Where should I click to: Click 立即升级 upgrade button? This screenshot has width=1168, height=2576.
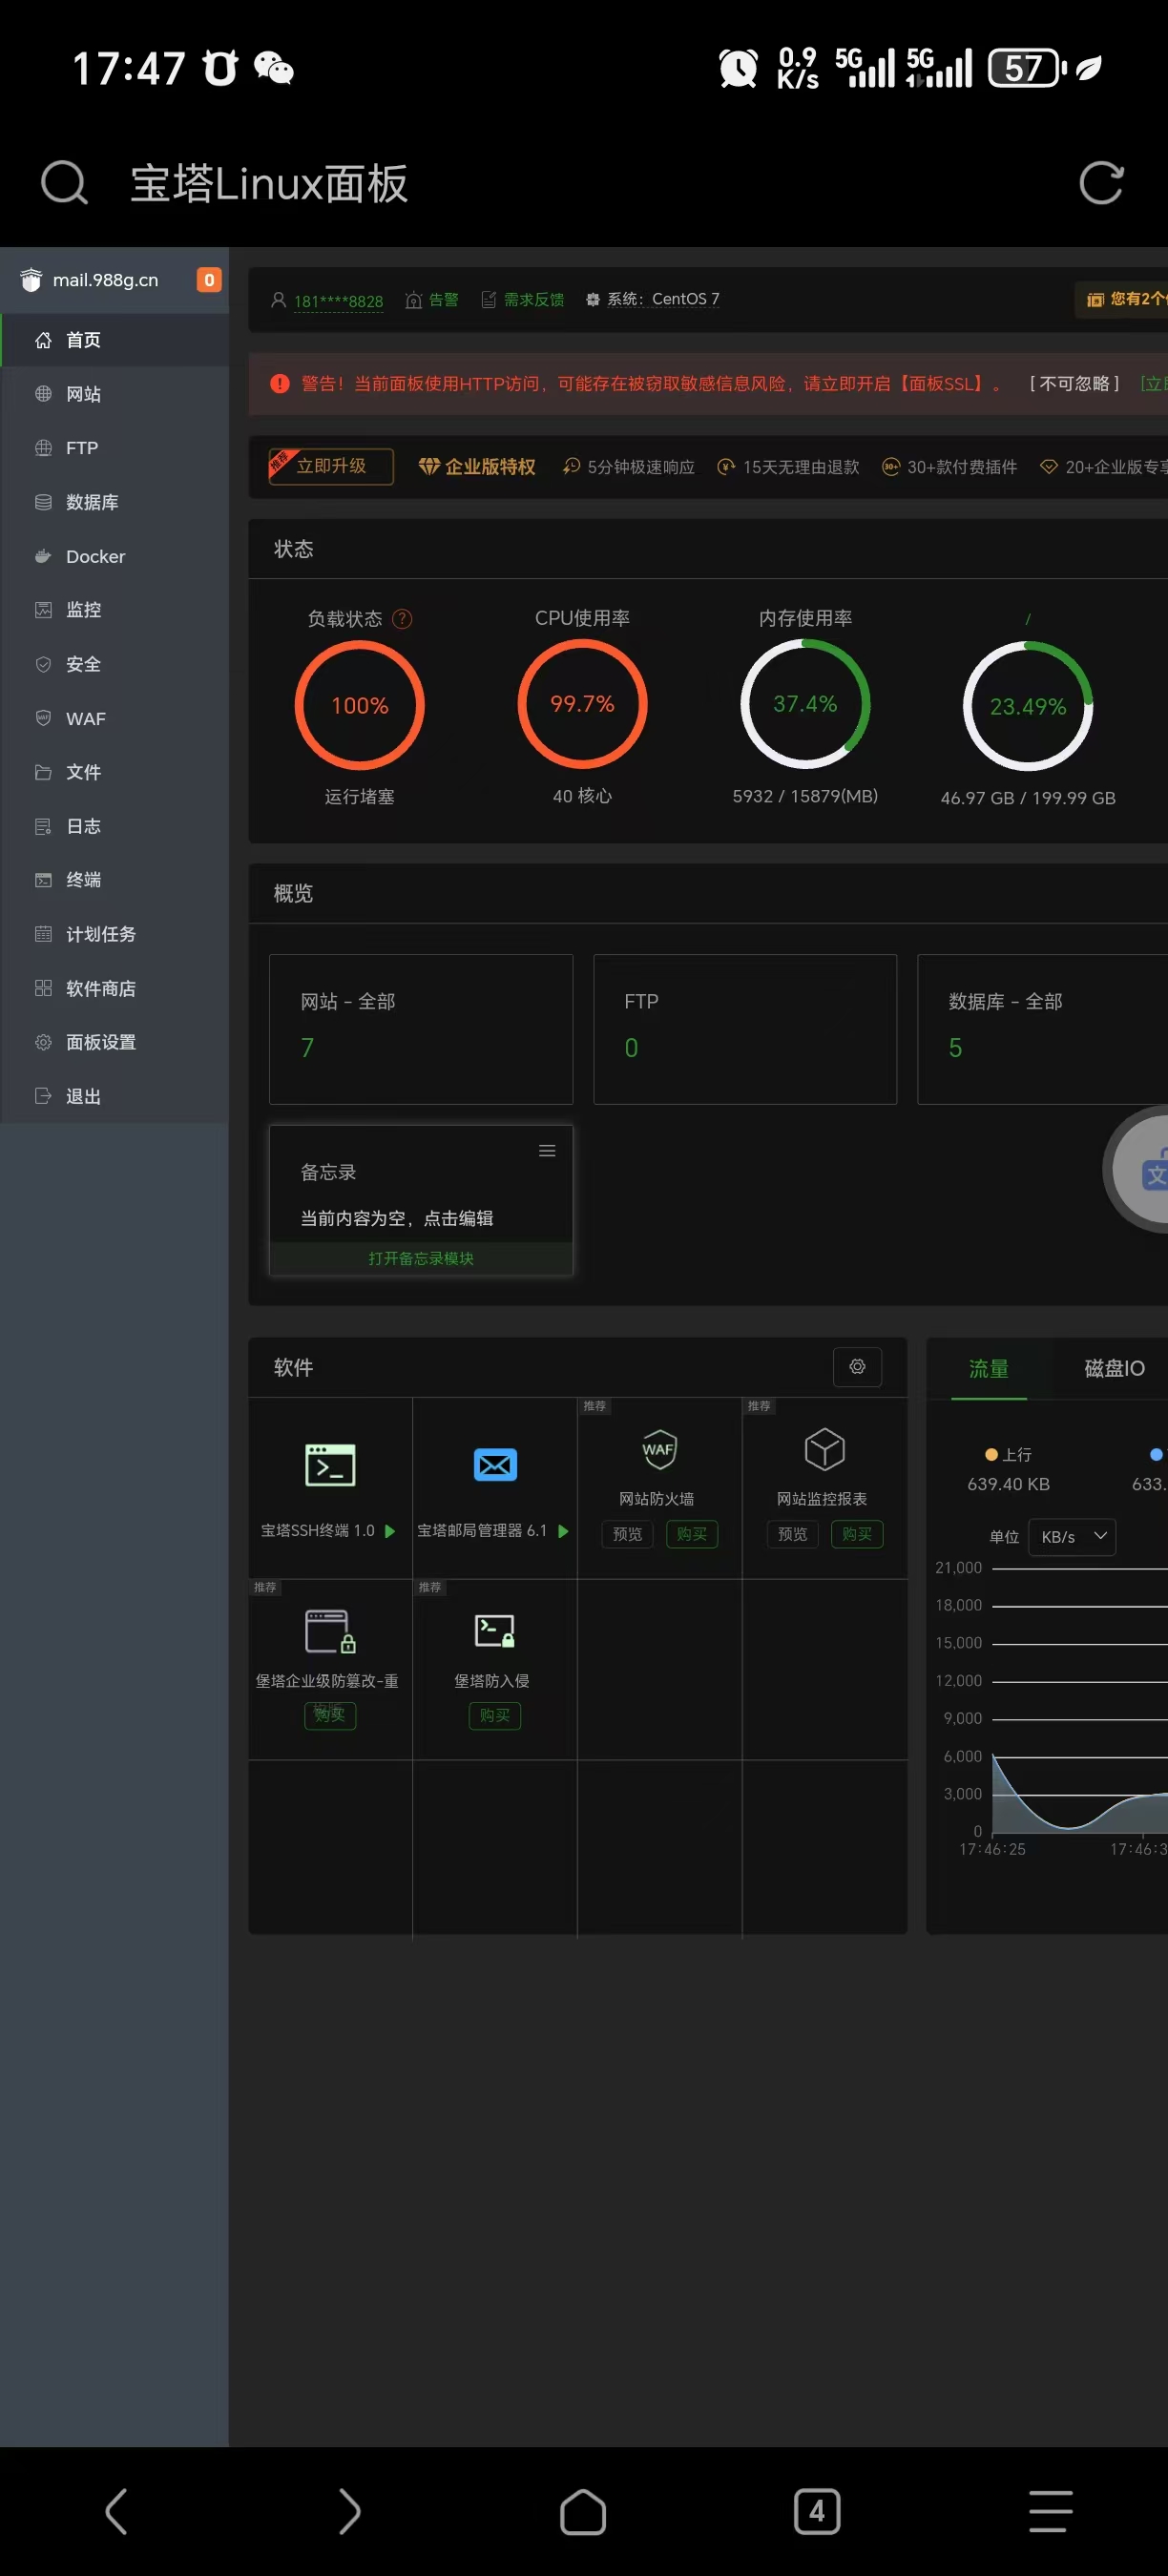pos(331,466)
